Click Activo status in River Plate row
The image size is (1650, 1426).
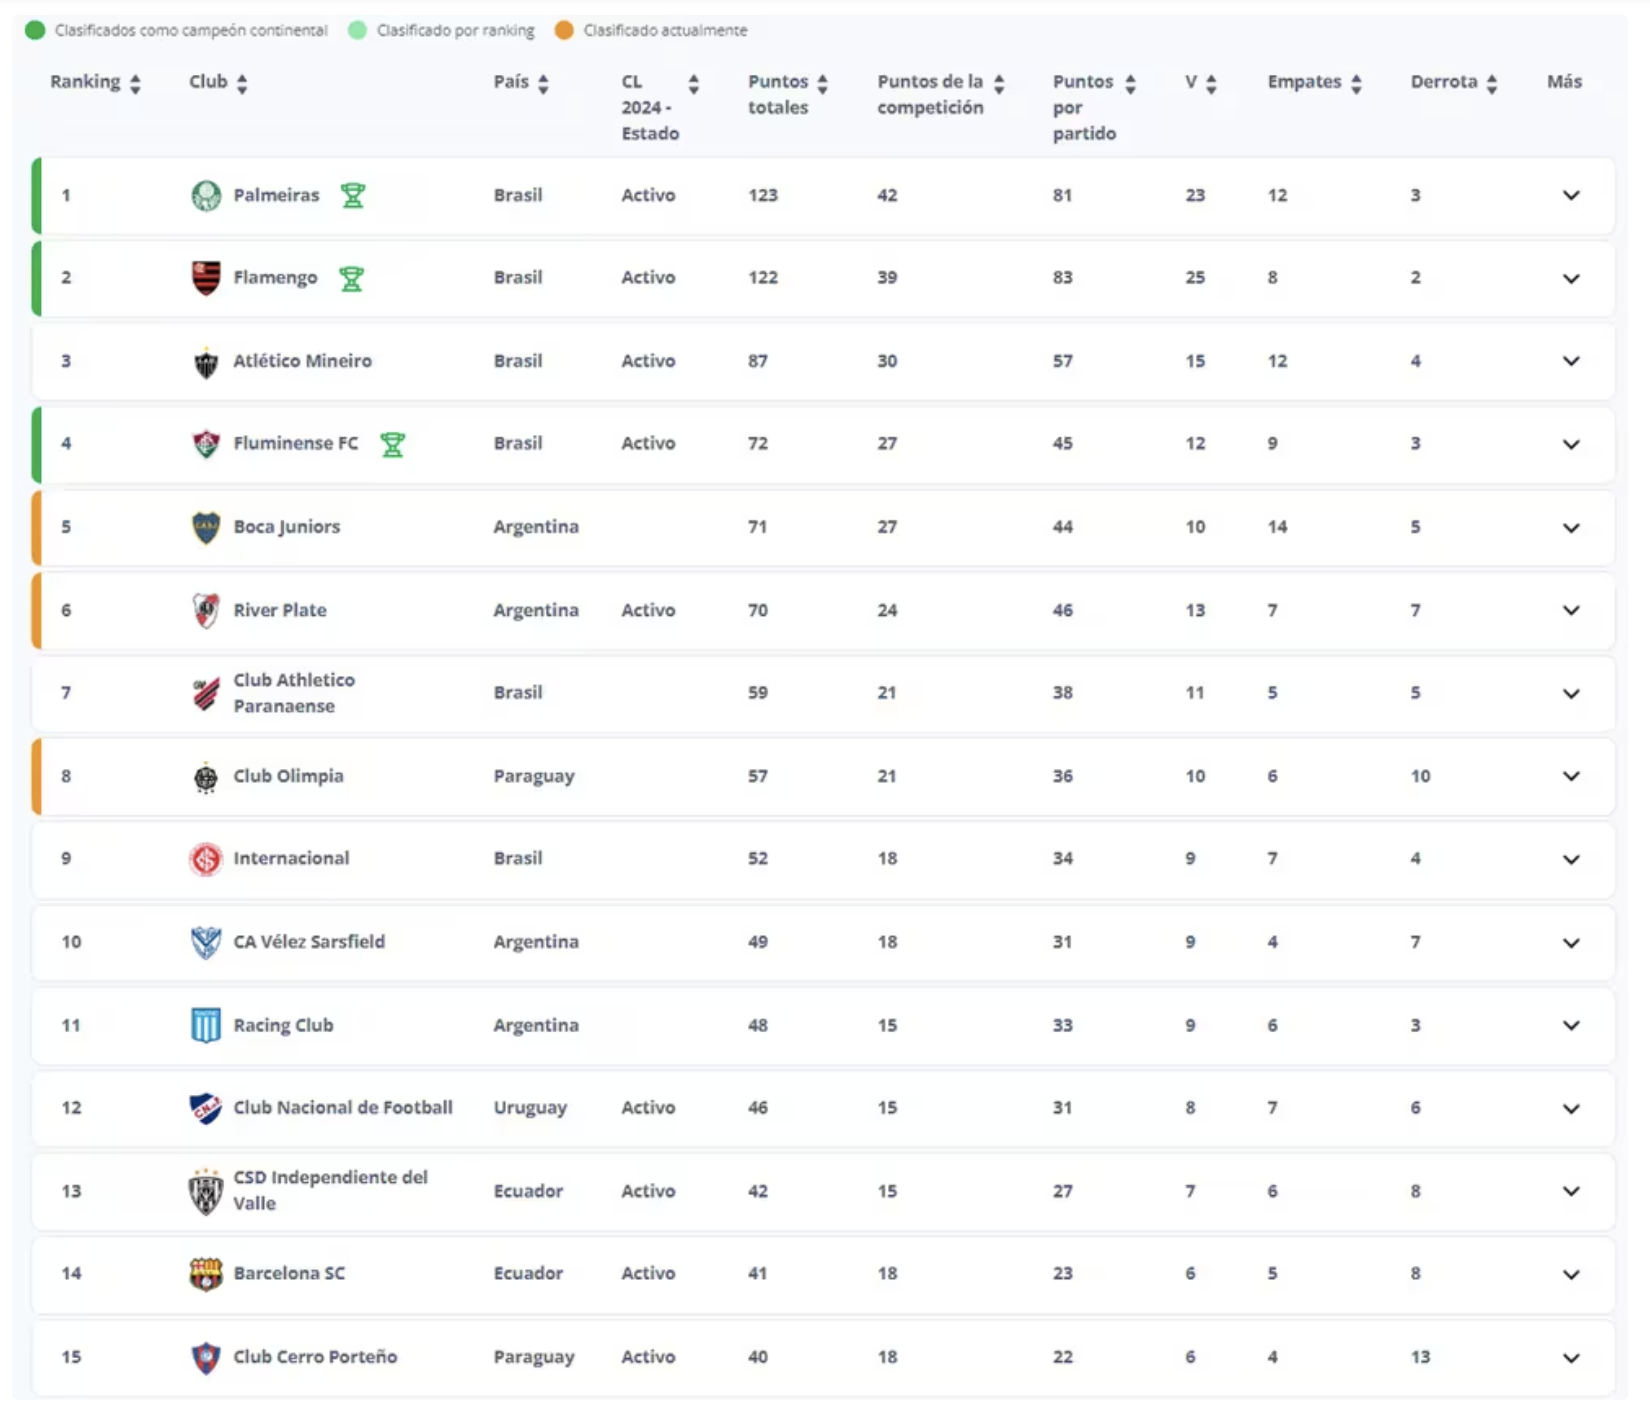648,610
